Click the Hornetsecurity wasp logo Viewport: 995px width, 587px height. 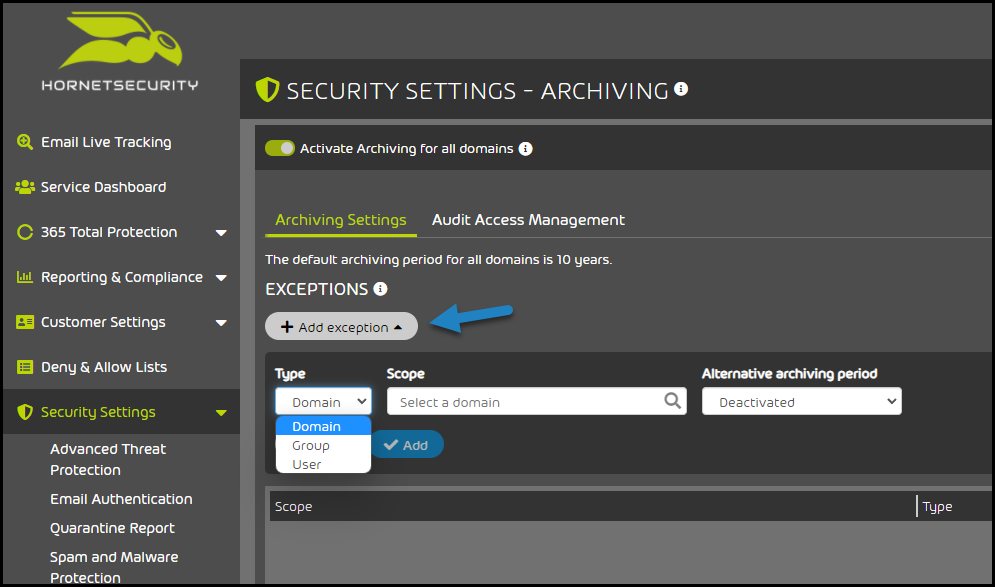[x=121, y=40]
